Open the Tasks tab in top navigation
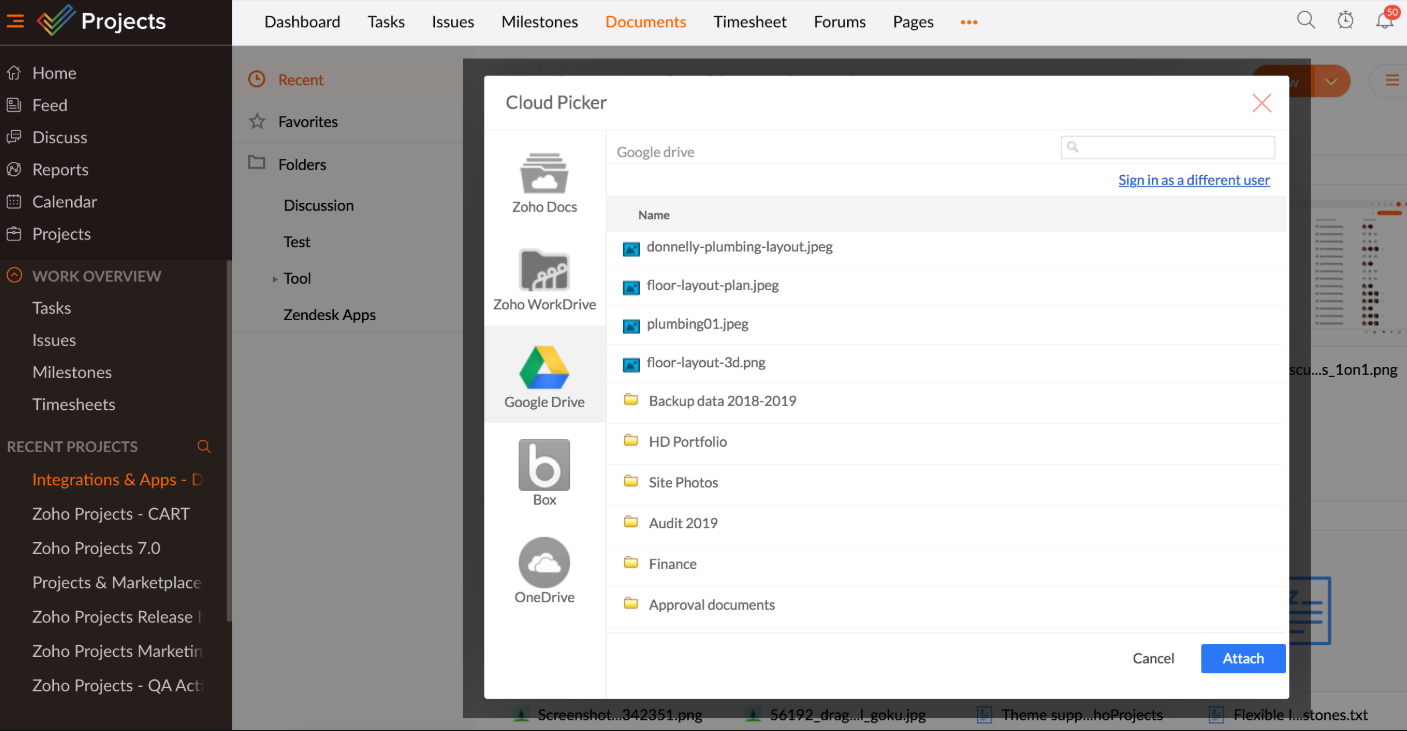This screenshot has width=1407, height=731. pos(386,21)
